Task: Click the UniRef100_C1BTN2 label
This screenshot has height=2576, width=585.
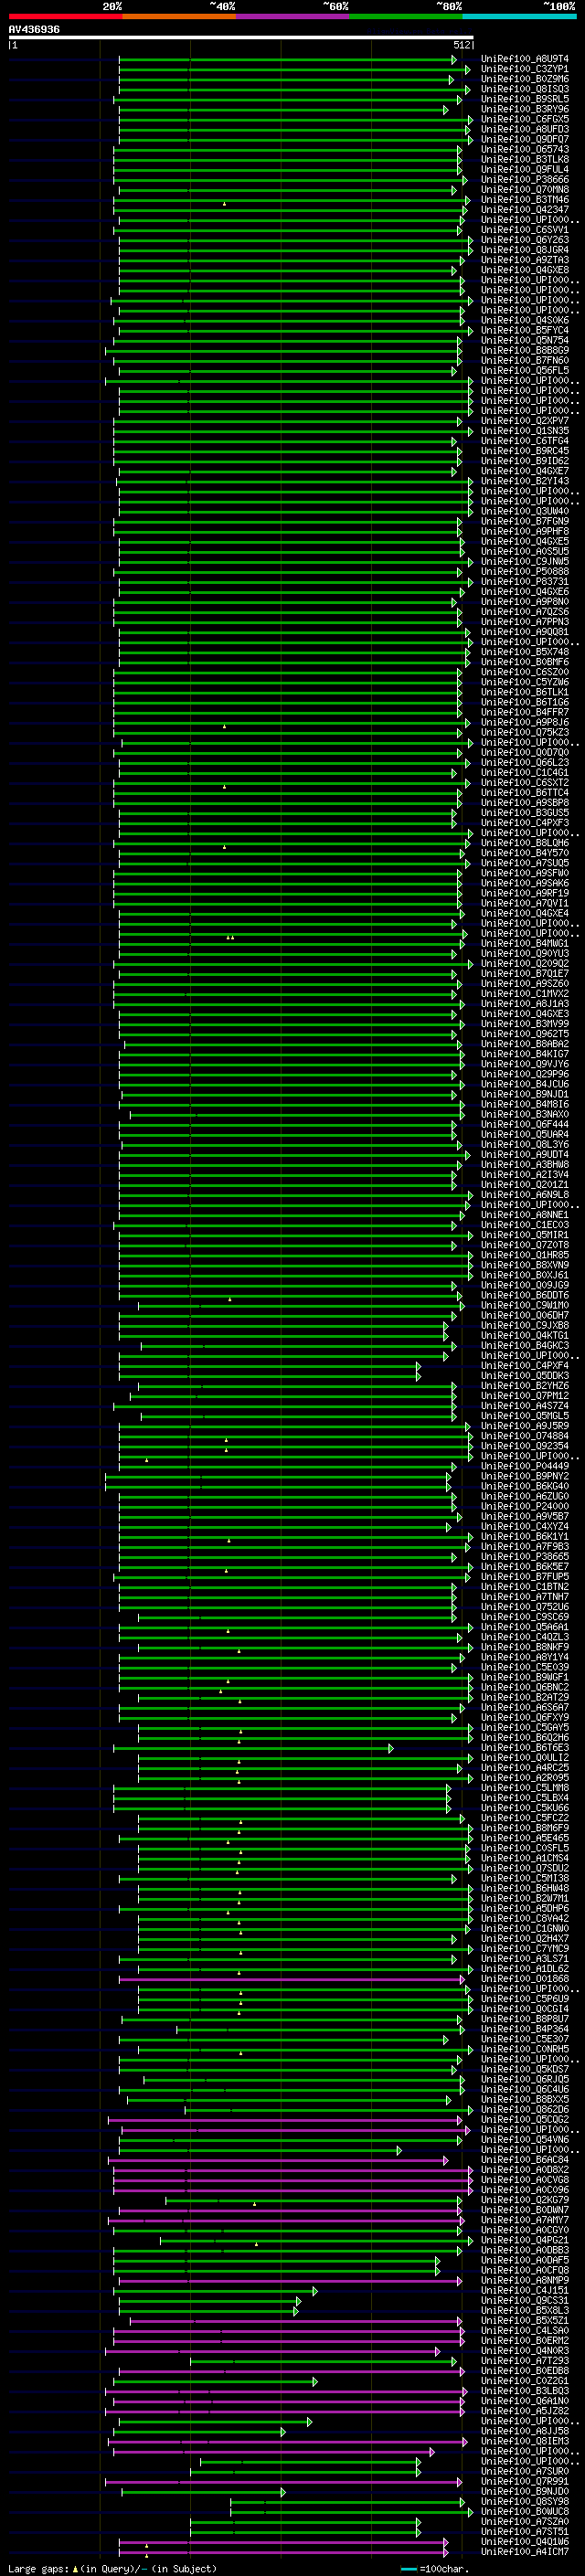Action: pyautogui.click(x=525, y=1587)
